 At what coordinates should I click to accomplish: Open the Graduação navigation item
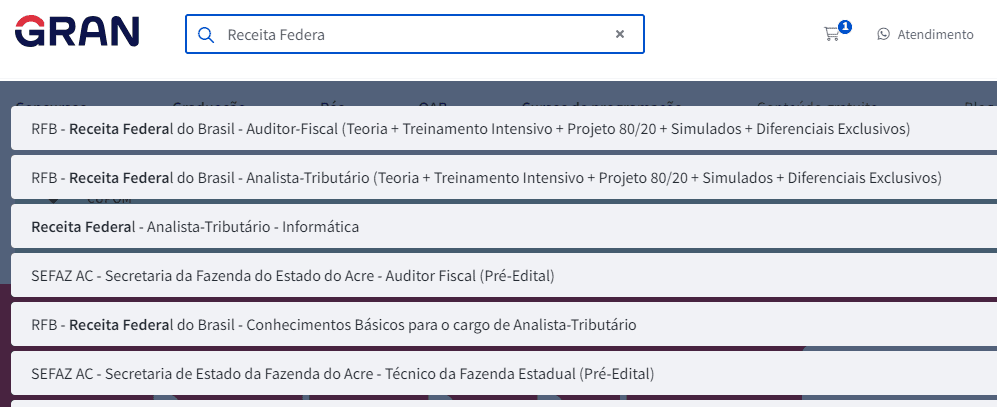pyautogui.click(x=209, y=103)
